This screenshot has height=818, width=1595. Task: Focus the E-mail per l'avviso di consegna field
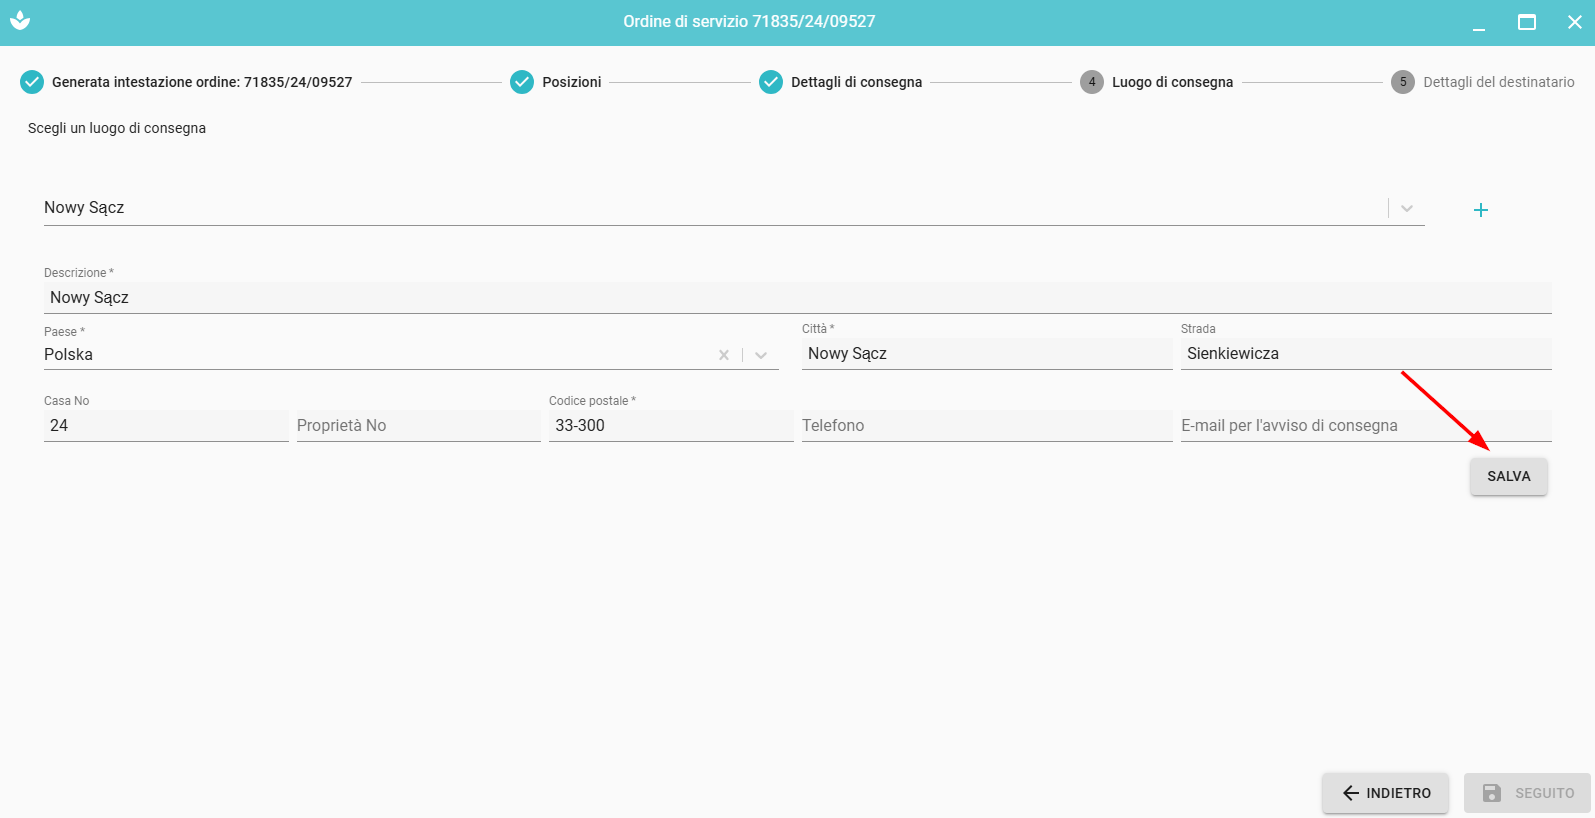[1365, 426]
